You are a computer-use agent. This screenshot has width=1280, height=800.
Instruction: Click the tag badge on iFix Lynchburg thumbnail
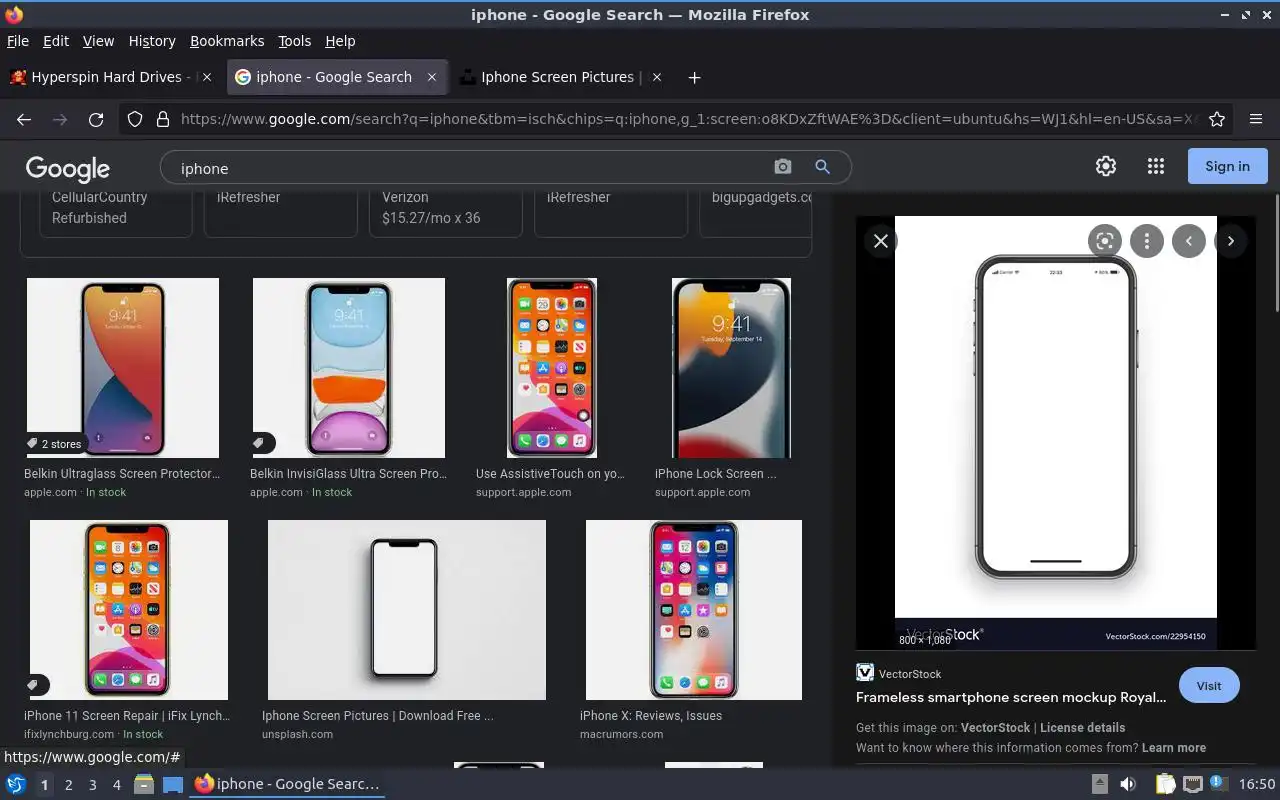(36, 685)
